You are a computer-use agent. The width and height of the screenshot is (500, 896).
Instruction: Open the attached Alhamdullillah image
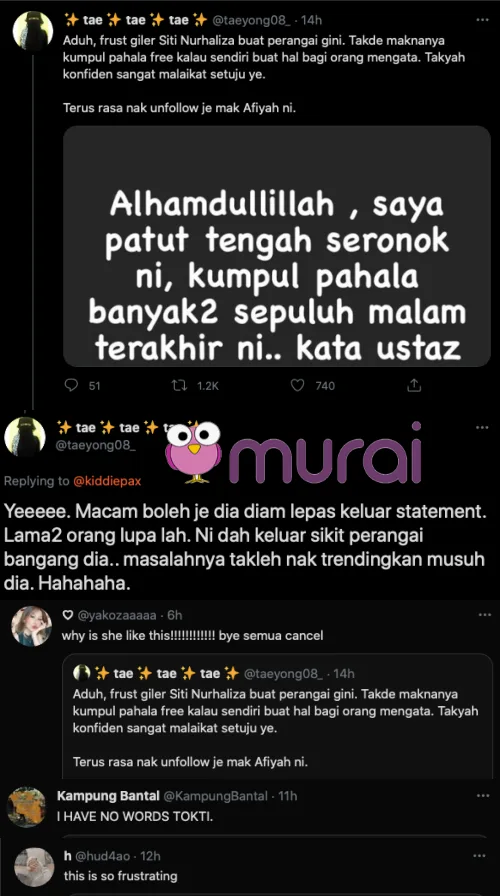[277, 246]
